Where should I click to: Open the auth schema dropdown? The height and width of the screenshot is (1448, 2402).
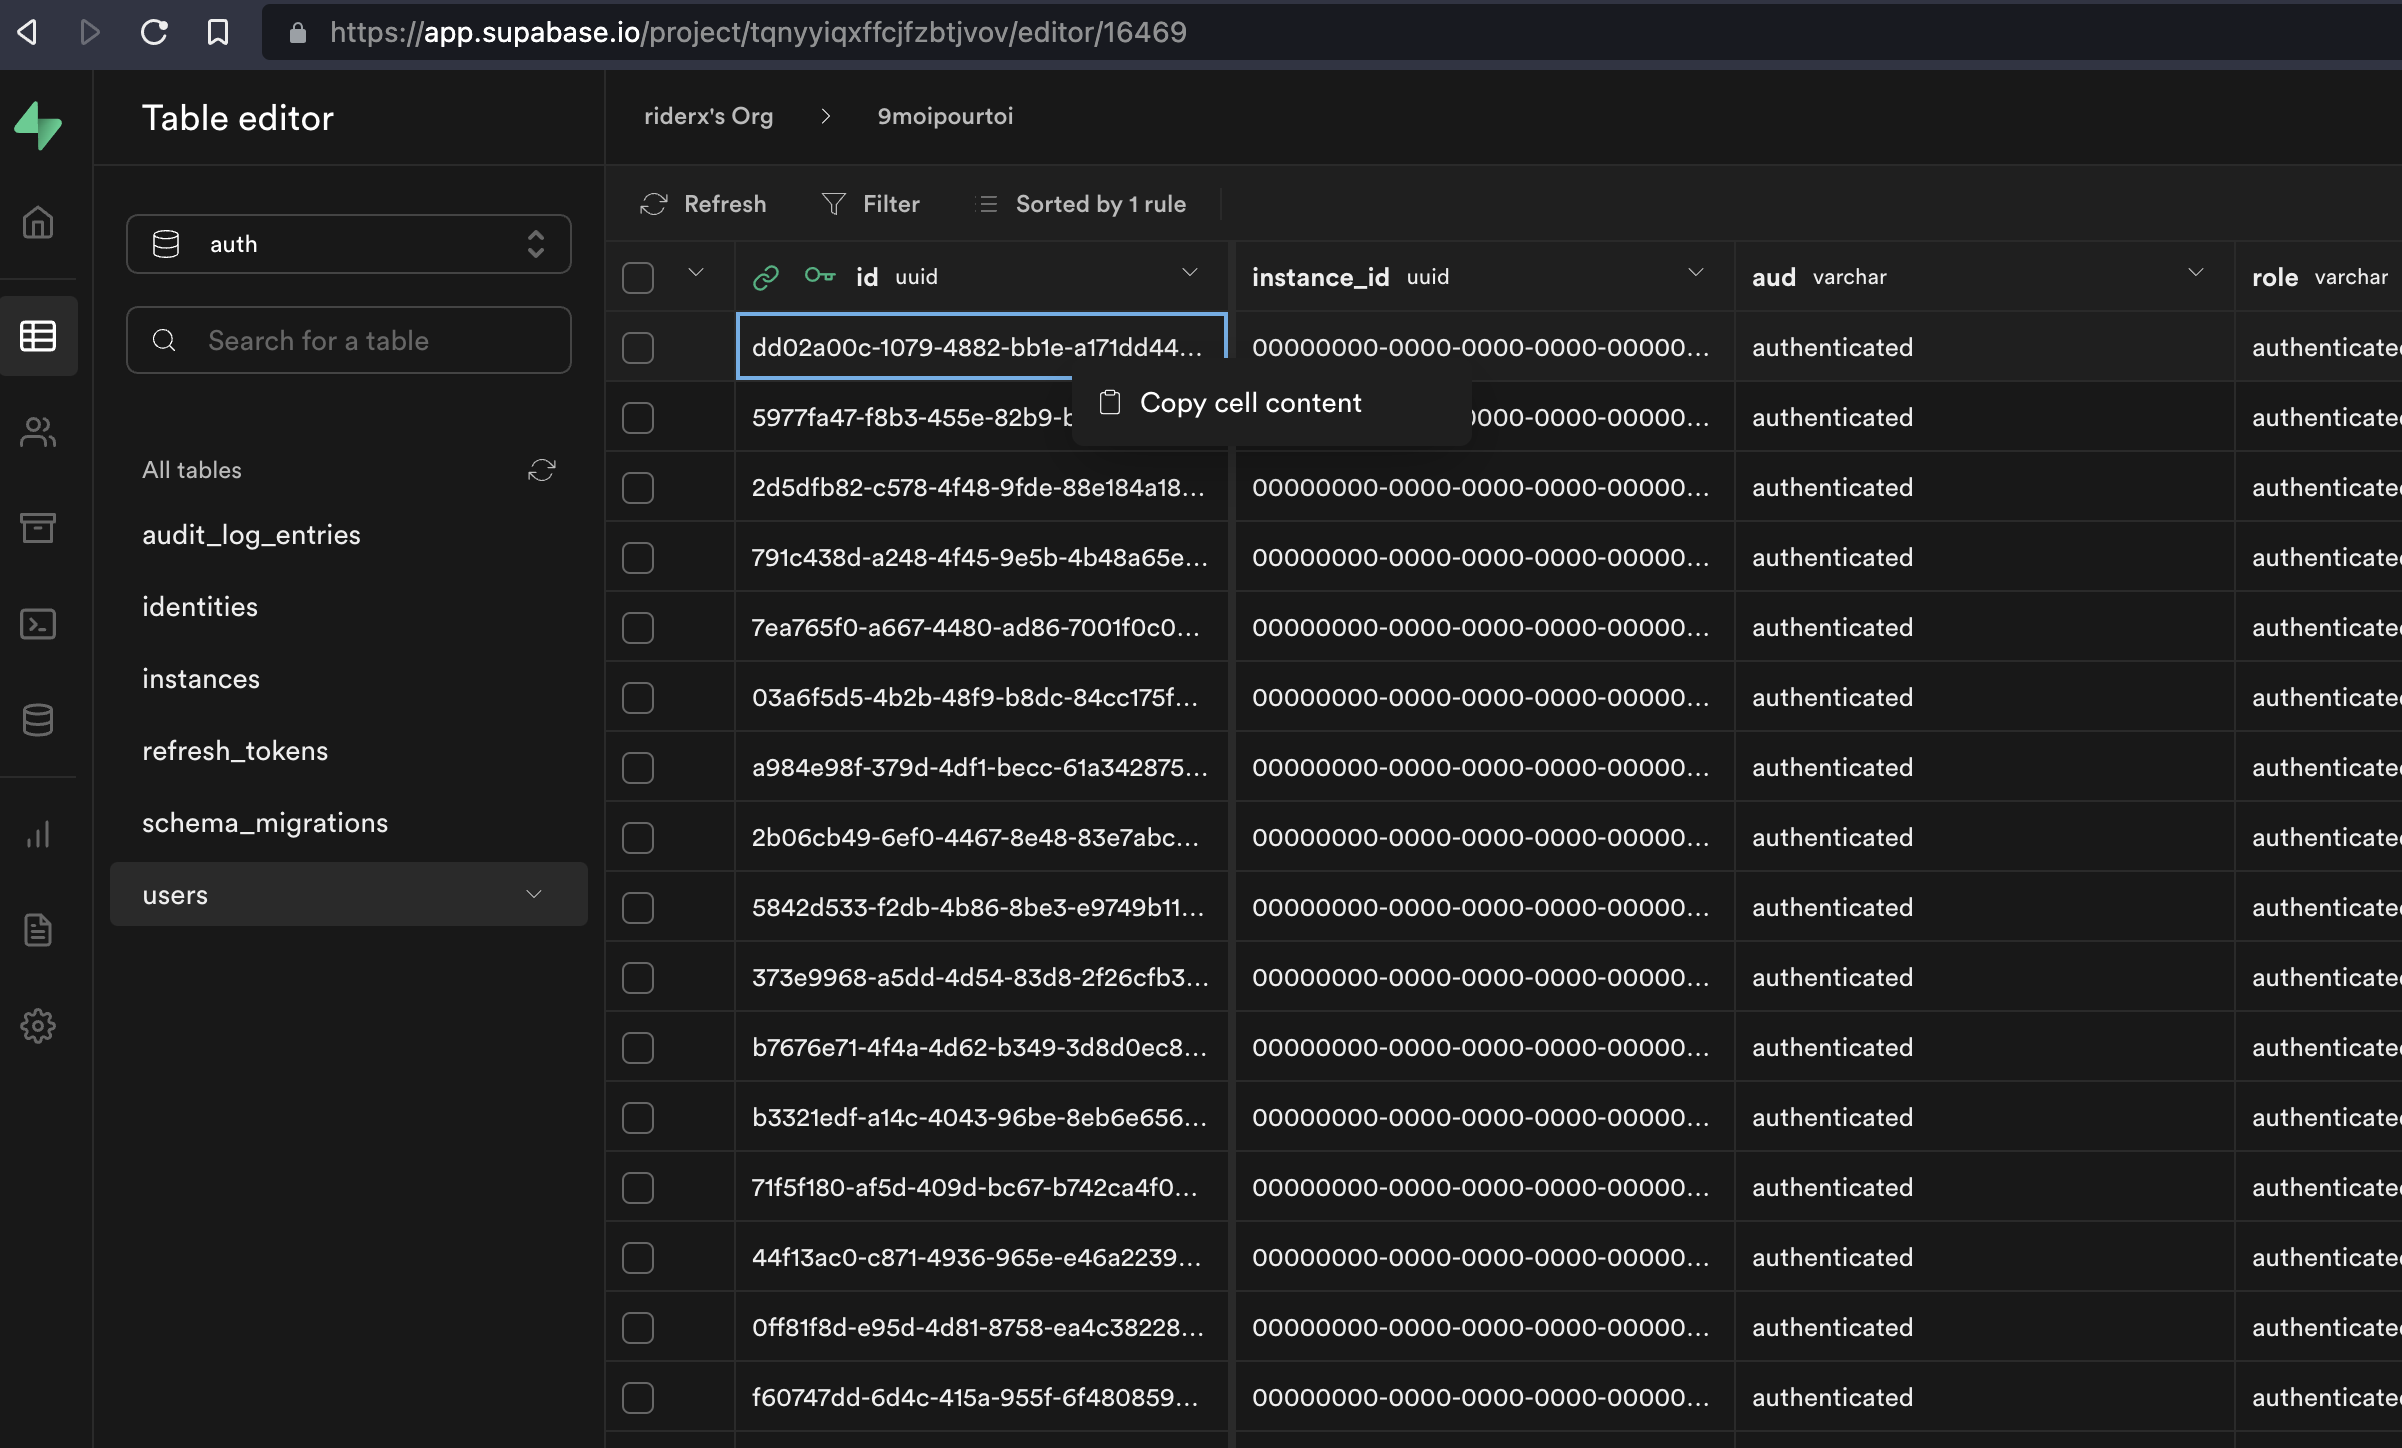tap(348, 244)
